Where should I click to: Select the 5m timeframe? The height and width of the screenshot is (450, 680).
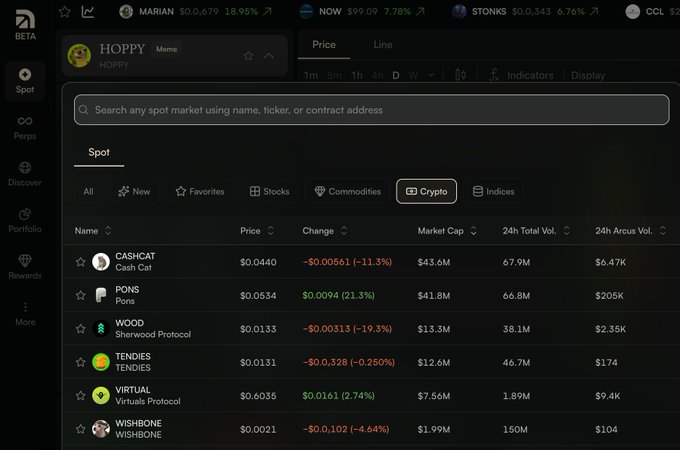(334, 75)
